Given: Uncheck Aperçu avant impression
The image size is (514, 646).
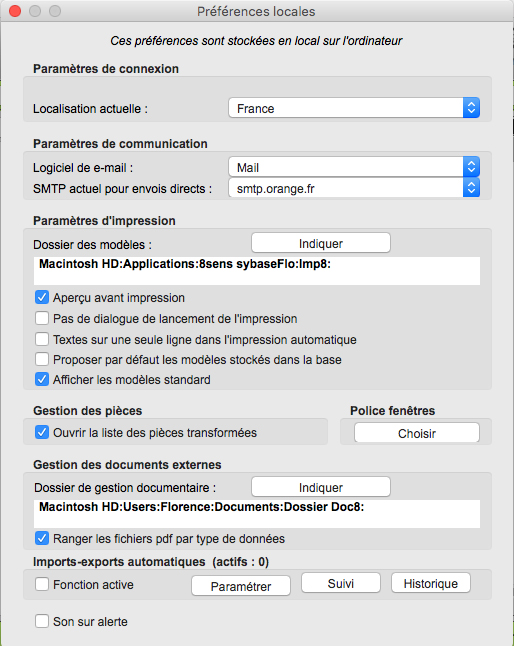Looking at the screenshot, I should pyautogui.click(x=42, y=297).
